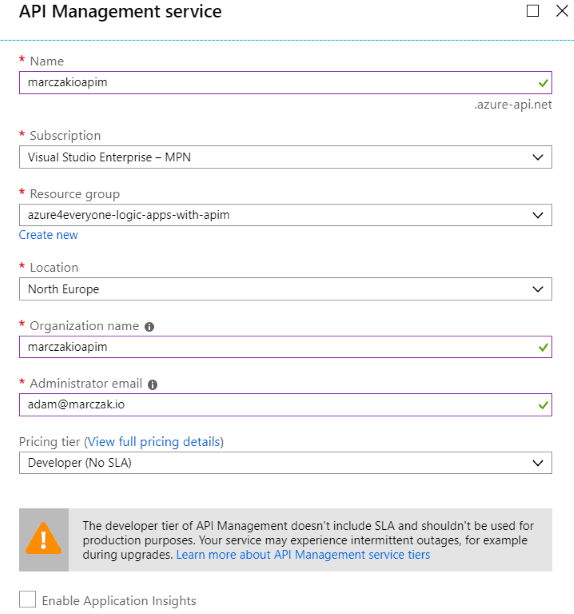Open the Subscription dropdown
The width and height of the screenshot is (574, 614).
click(285, 157)
